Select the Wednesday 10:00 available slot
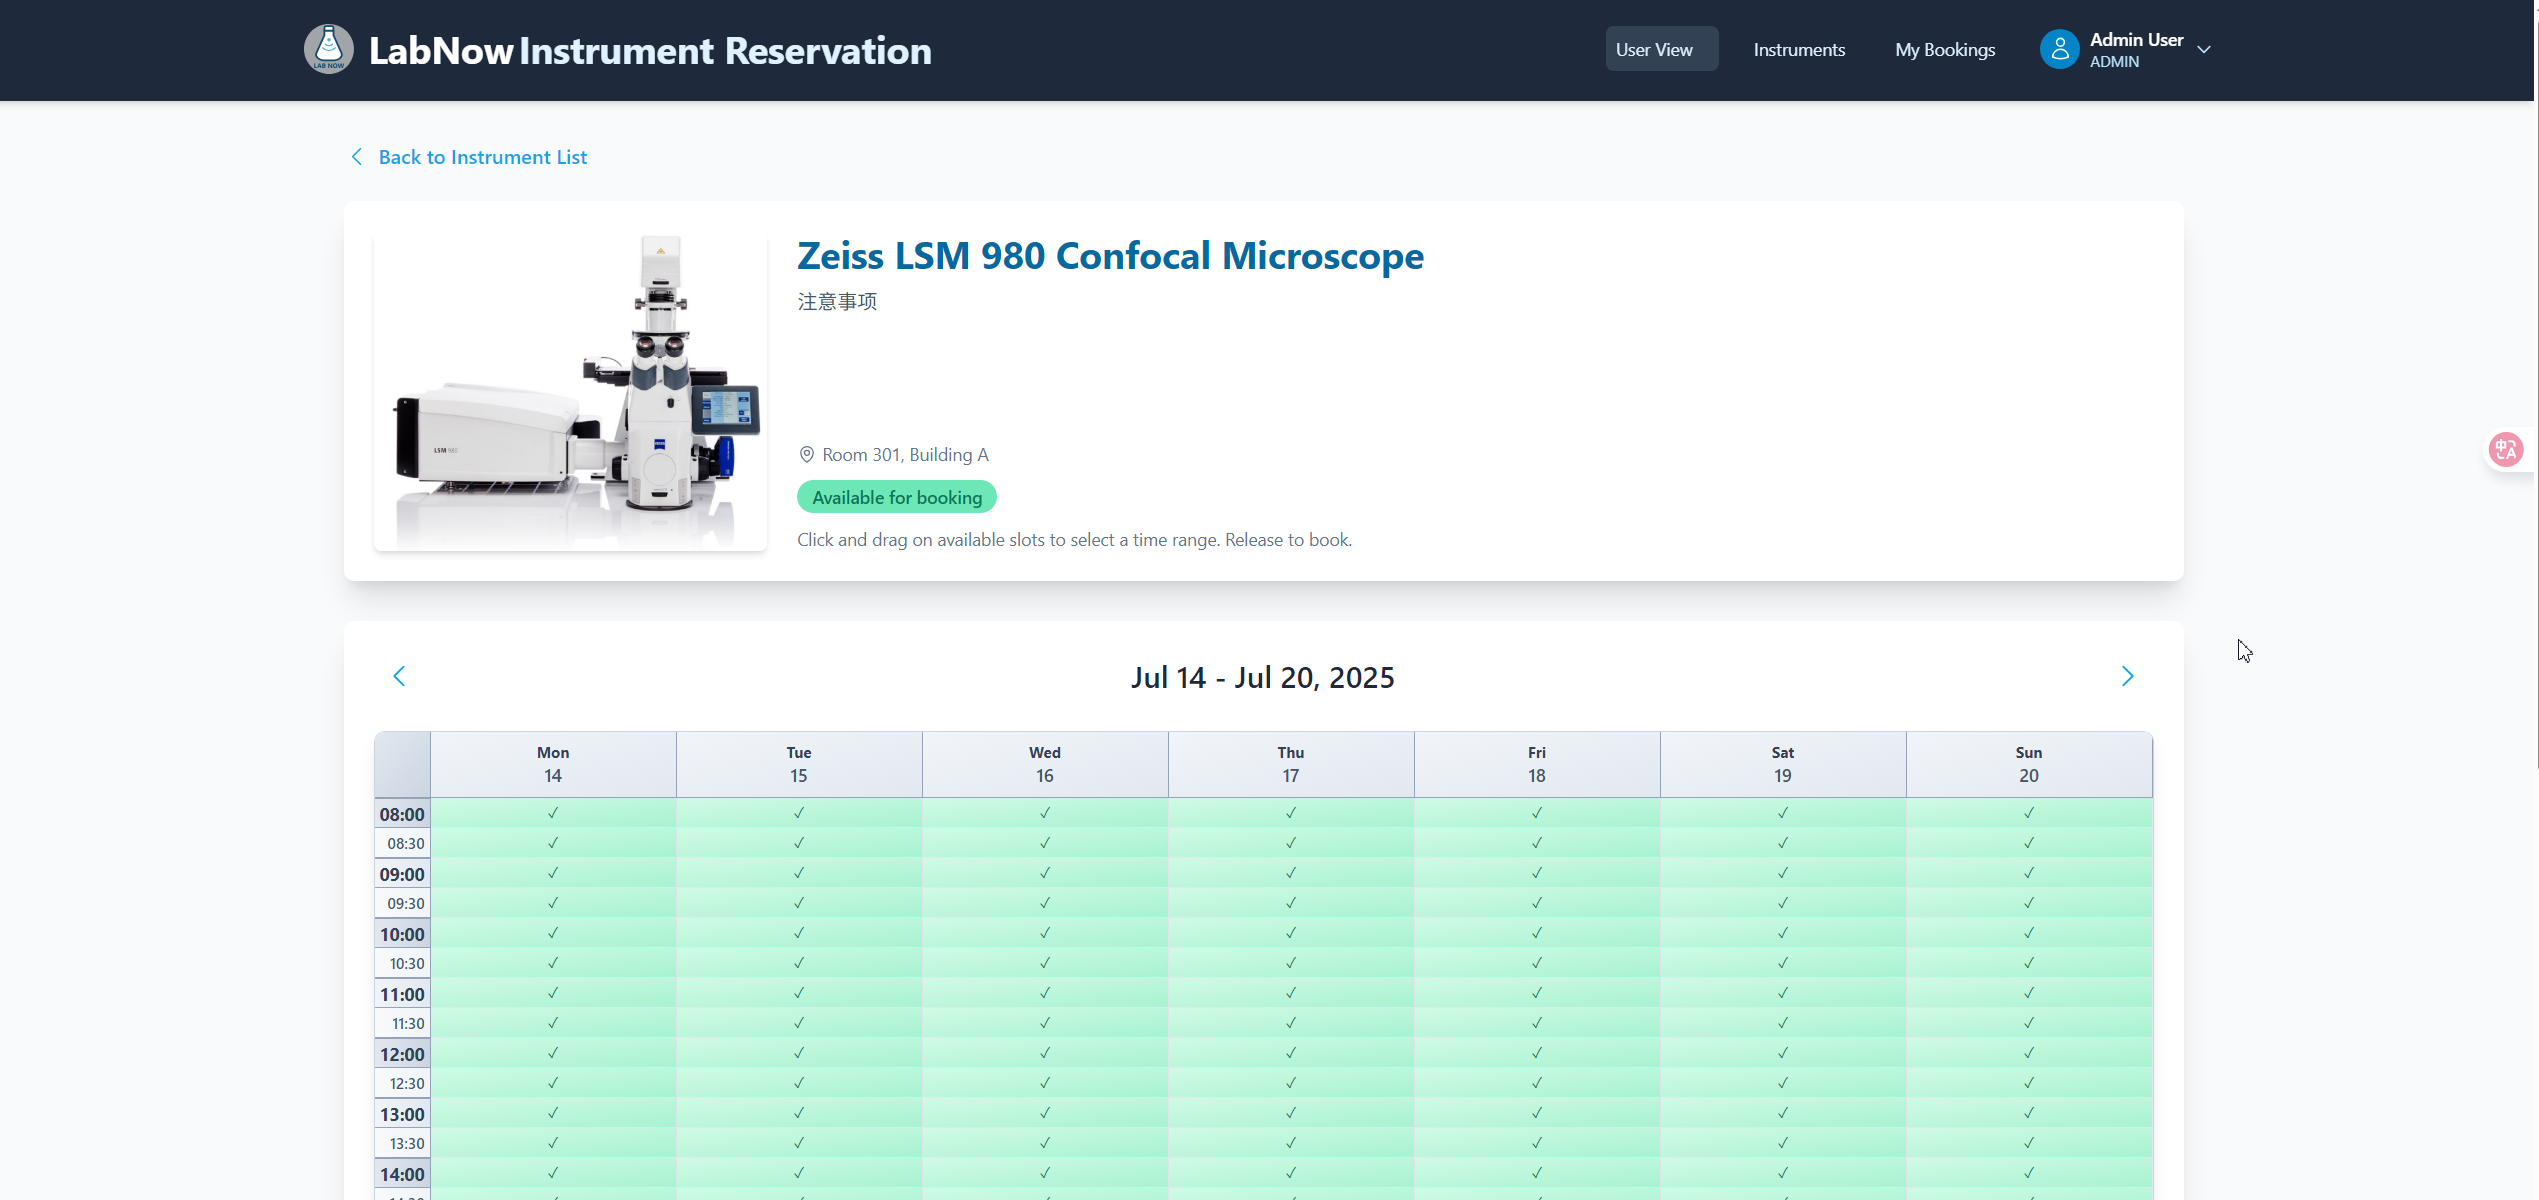2539x1200 pixels. pos(1045,932)
